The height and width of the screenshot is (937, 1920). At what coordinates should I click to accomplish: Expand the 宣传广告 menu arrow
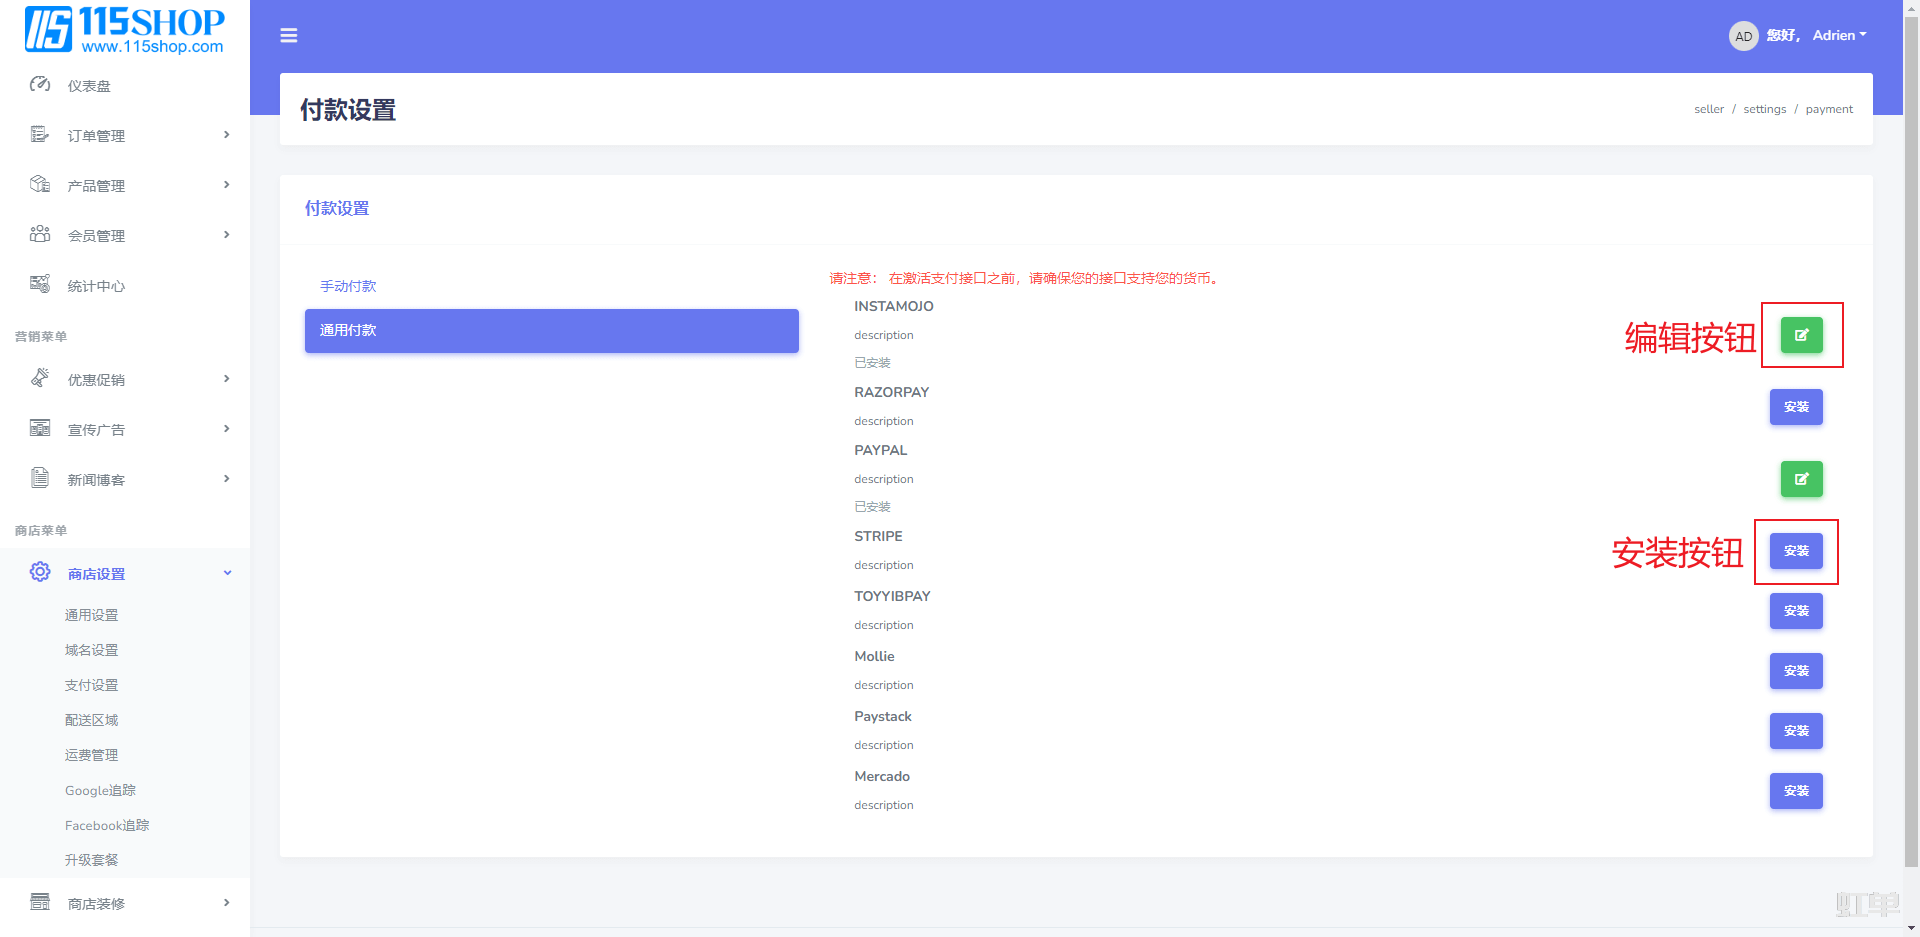pyautogui.click(x=227, y=429)
